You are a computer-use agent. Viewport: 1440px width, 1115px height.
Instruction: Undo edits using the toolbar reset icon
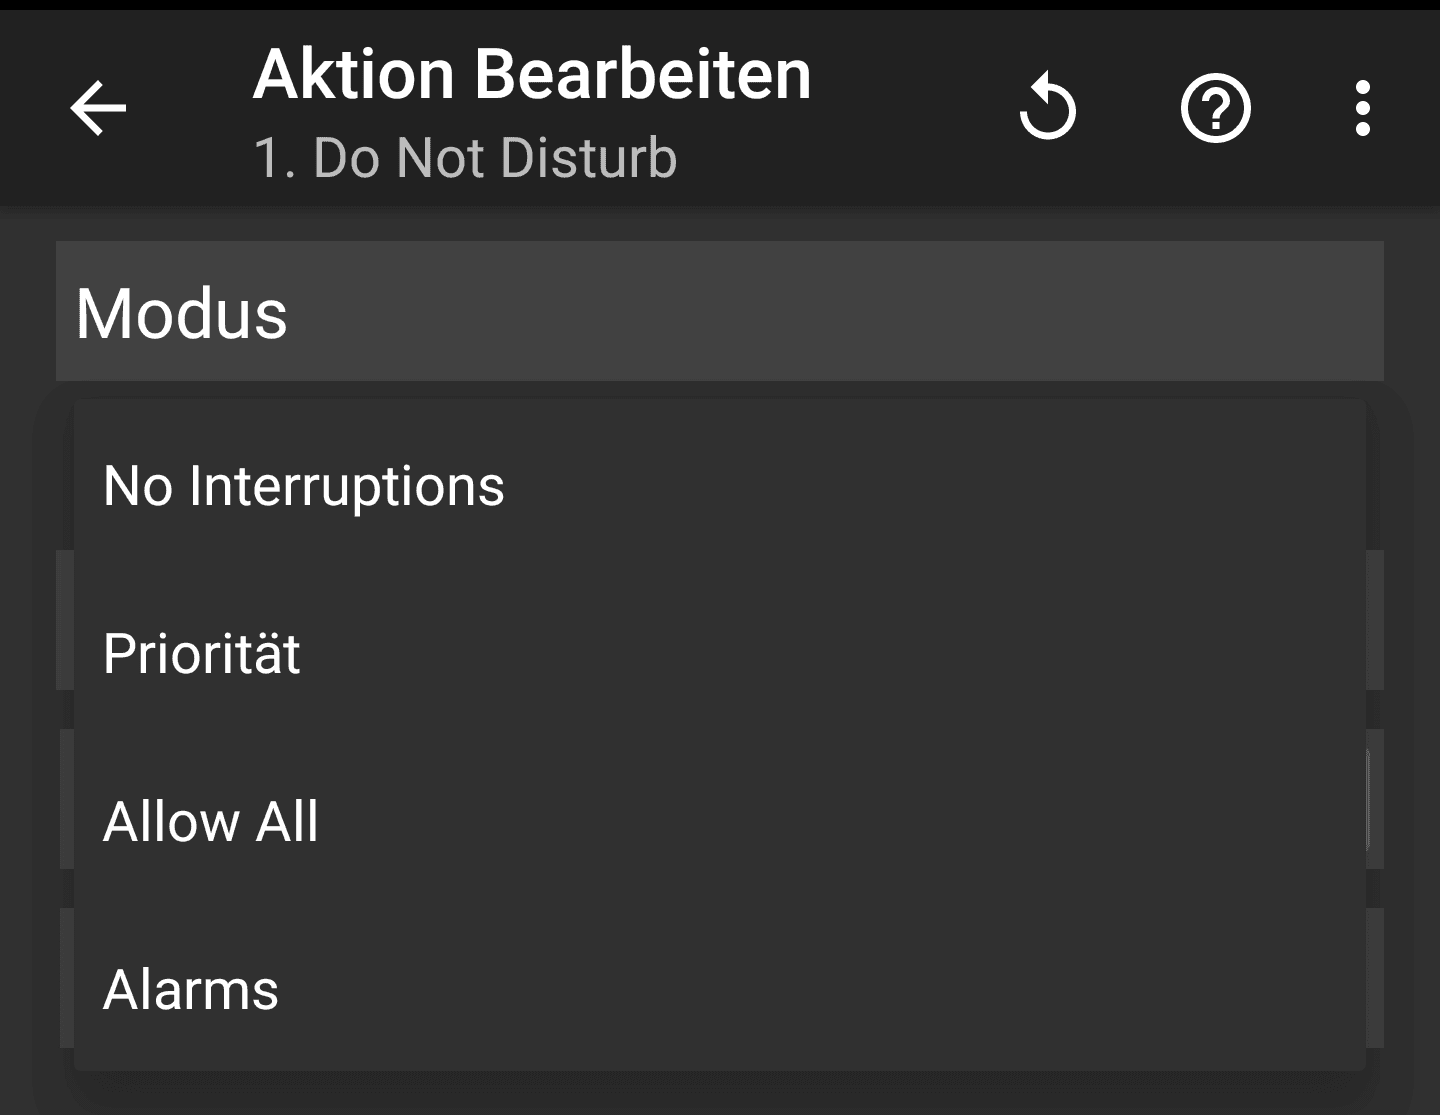pyautogui.click(x=1047, y=107)
